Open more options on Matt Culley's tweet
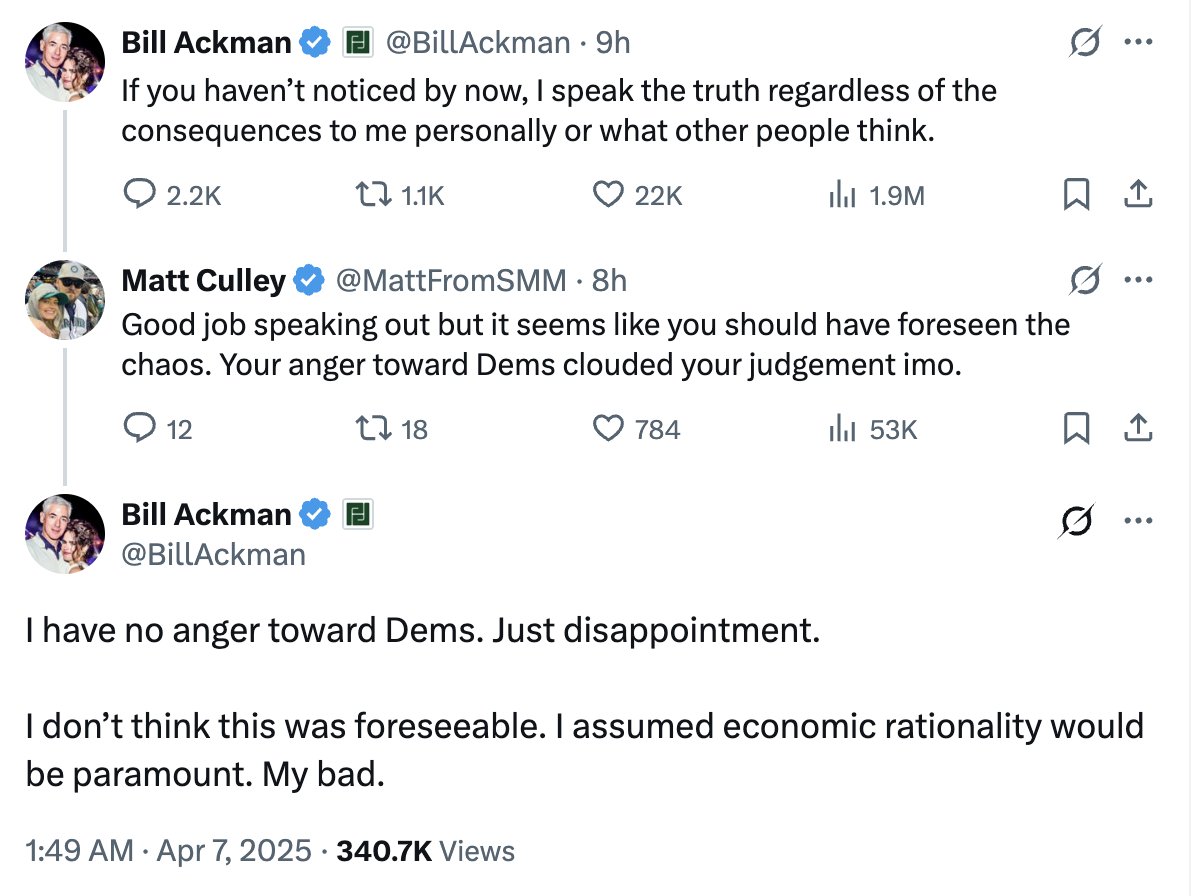The width and height of the screenshot is (1194, 896). pyautogui.click(x=1138, y=280)
